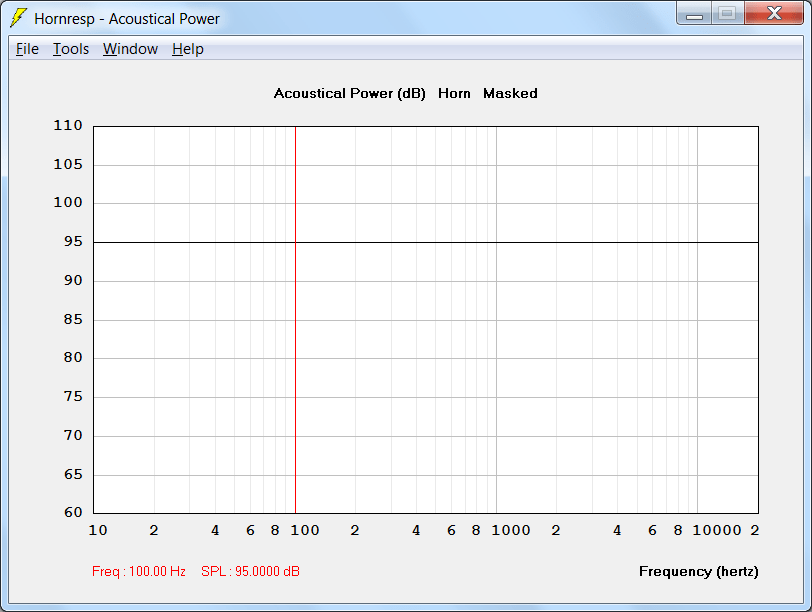Screen dimensions: 812x612
Task: Click the 'Frequency (hertz)' axis label
Action: (699, 571)
